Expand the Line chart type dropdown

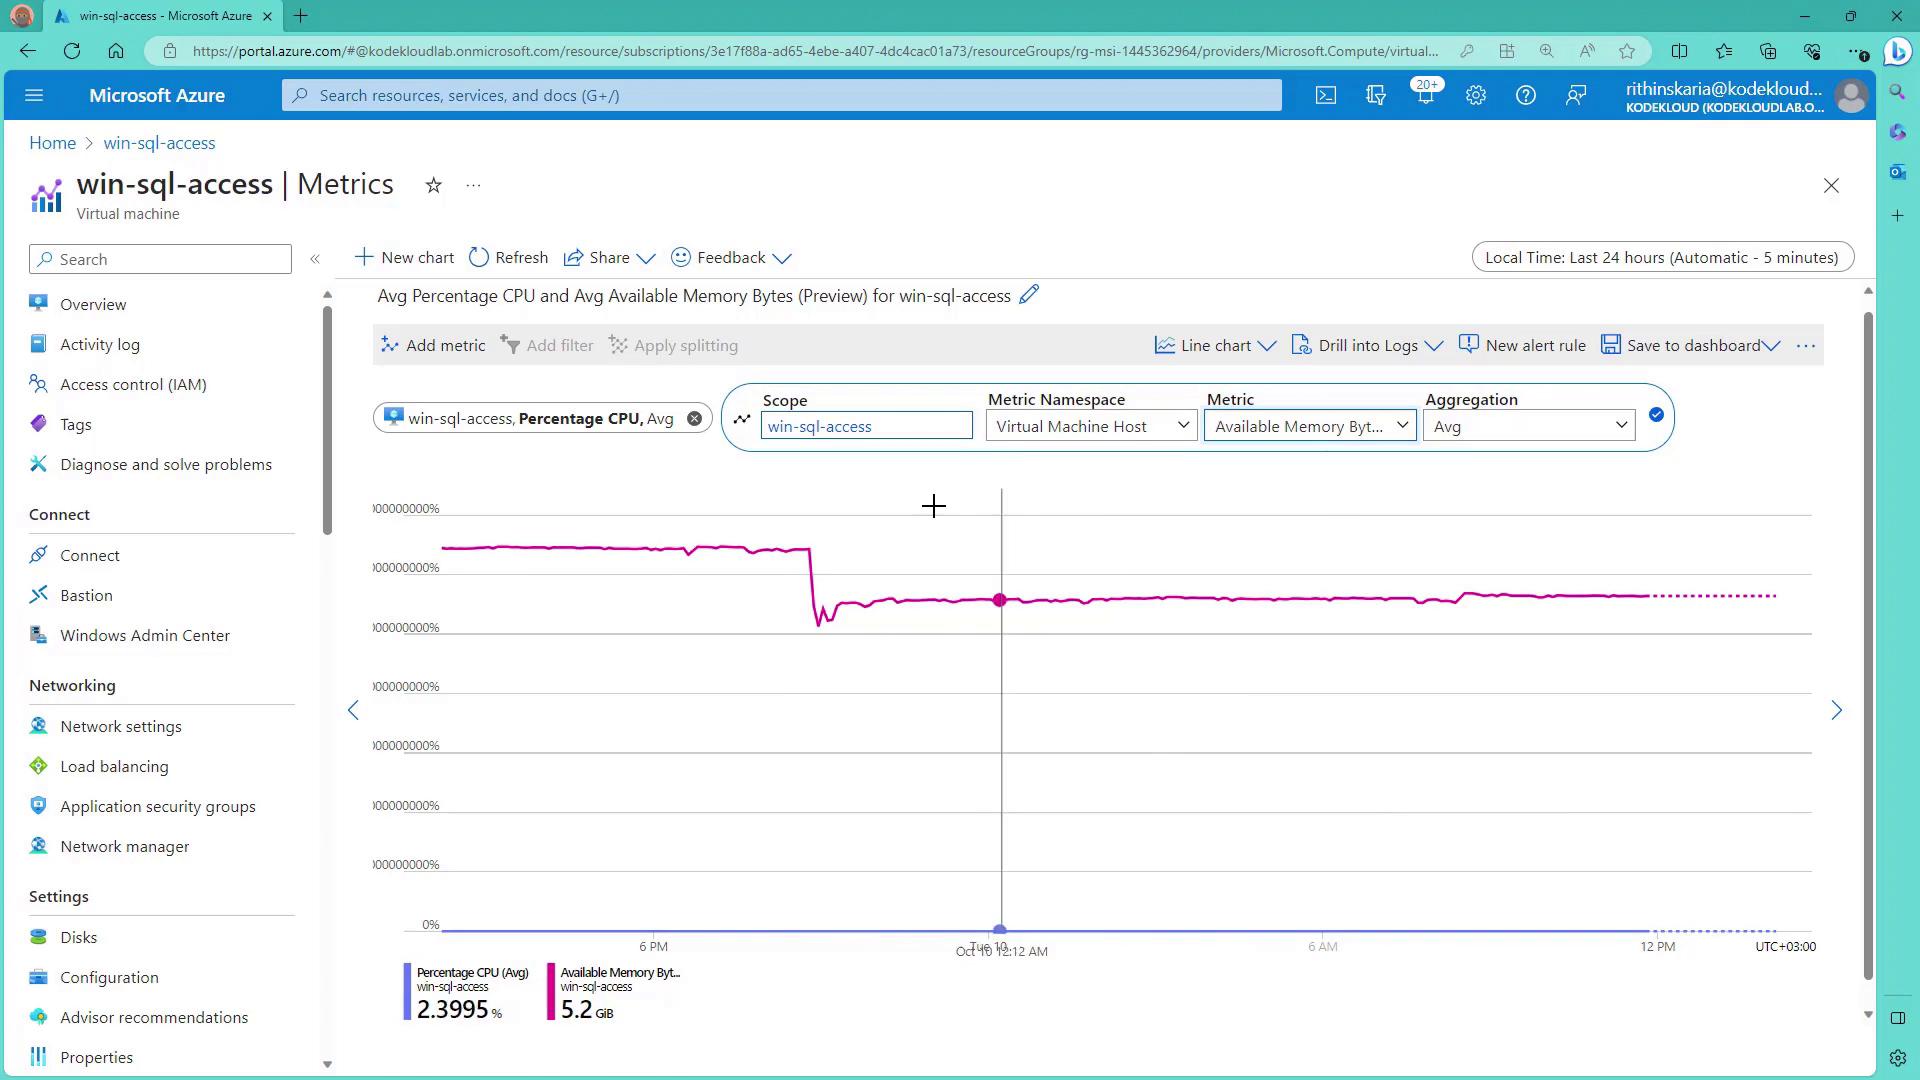(1215, 346)
